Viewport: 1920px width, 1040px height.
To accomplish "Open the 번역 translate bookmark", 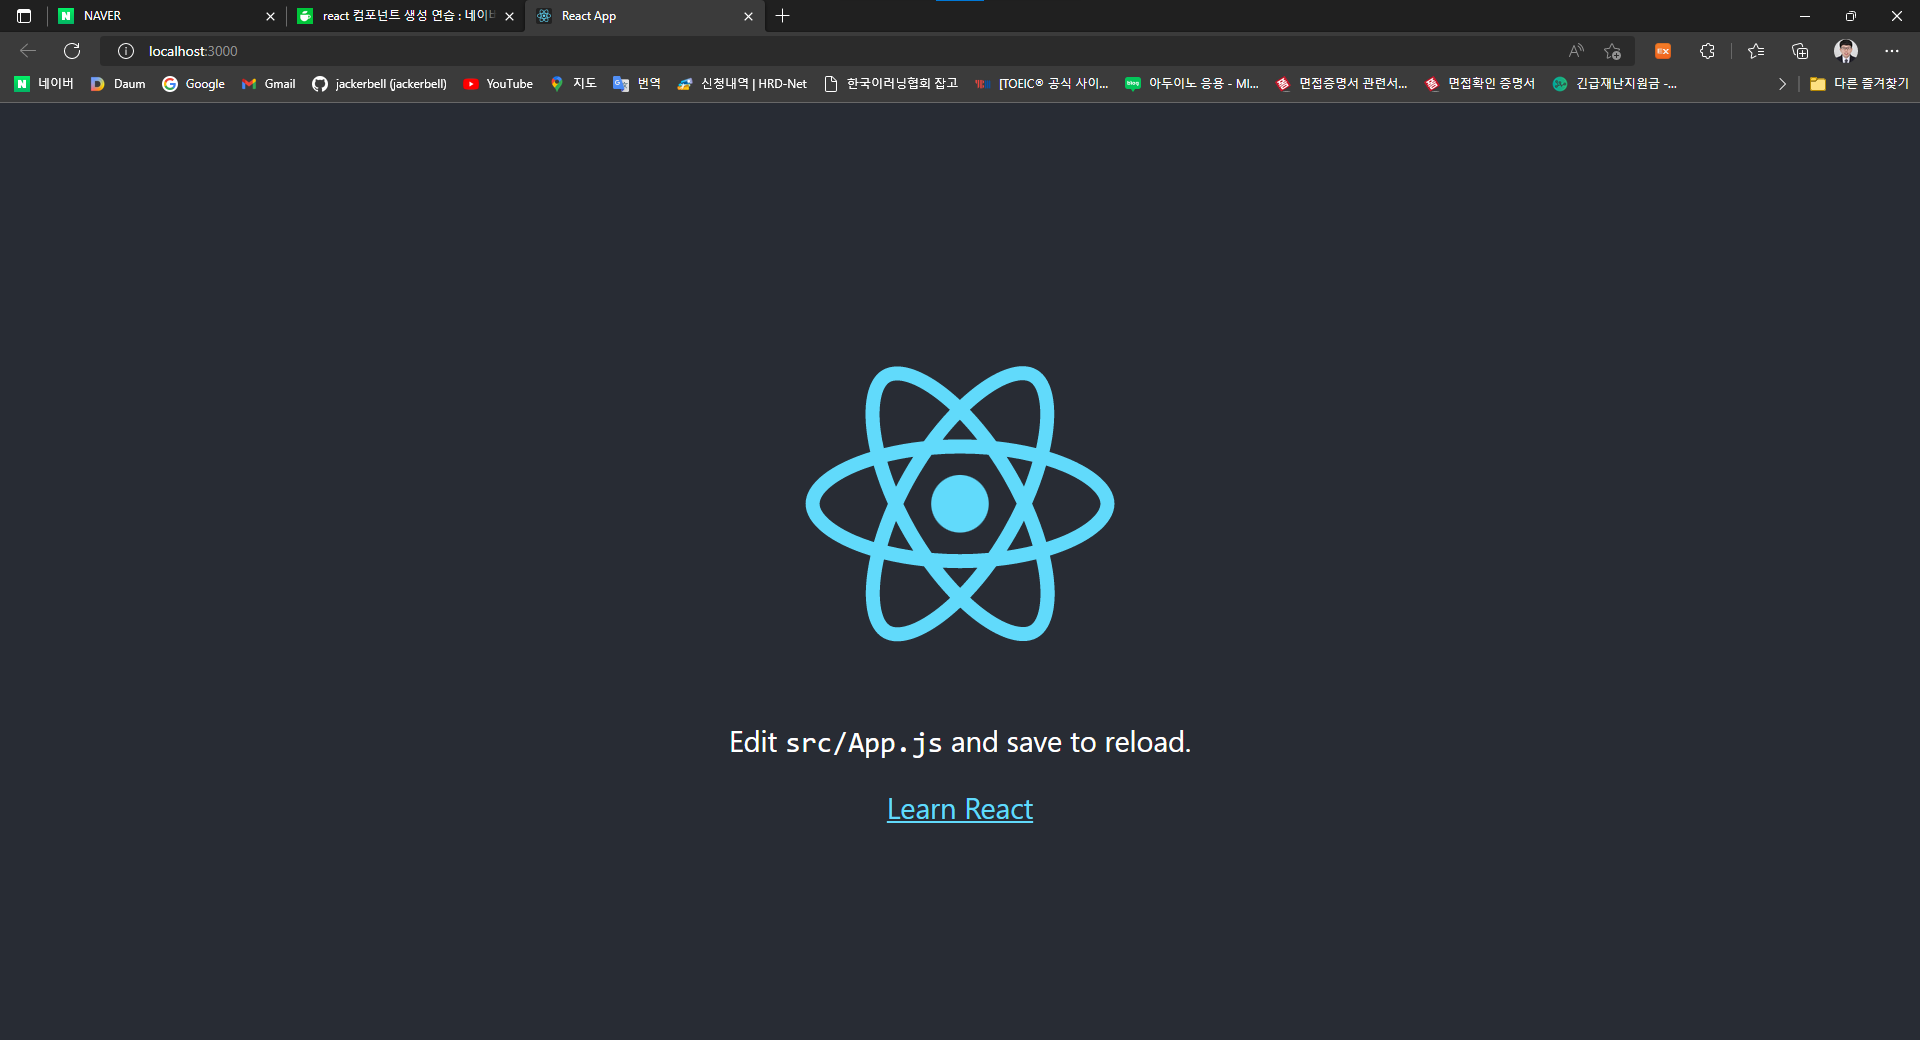I will (637, 84).
